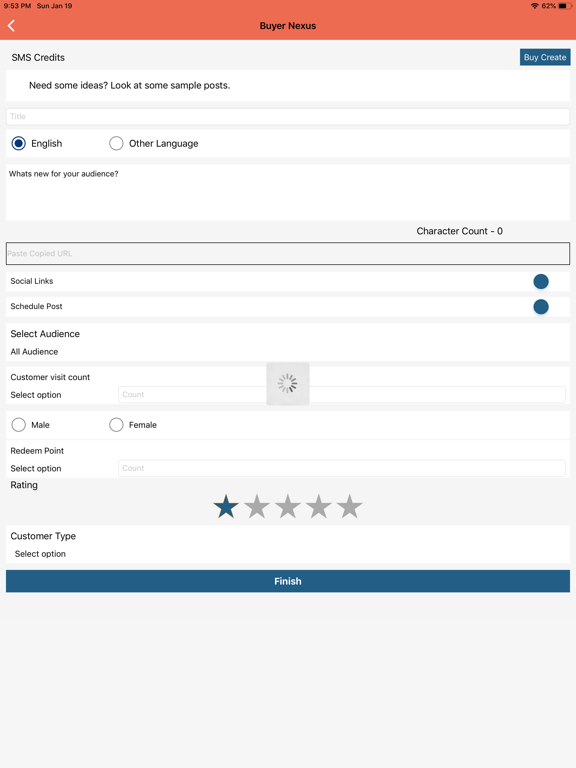Set rating to five stars
The image size is (576, 768).
[349, 506]
